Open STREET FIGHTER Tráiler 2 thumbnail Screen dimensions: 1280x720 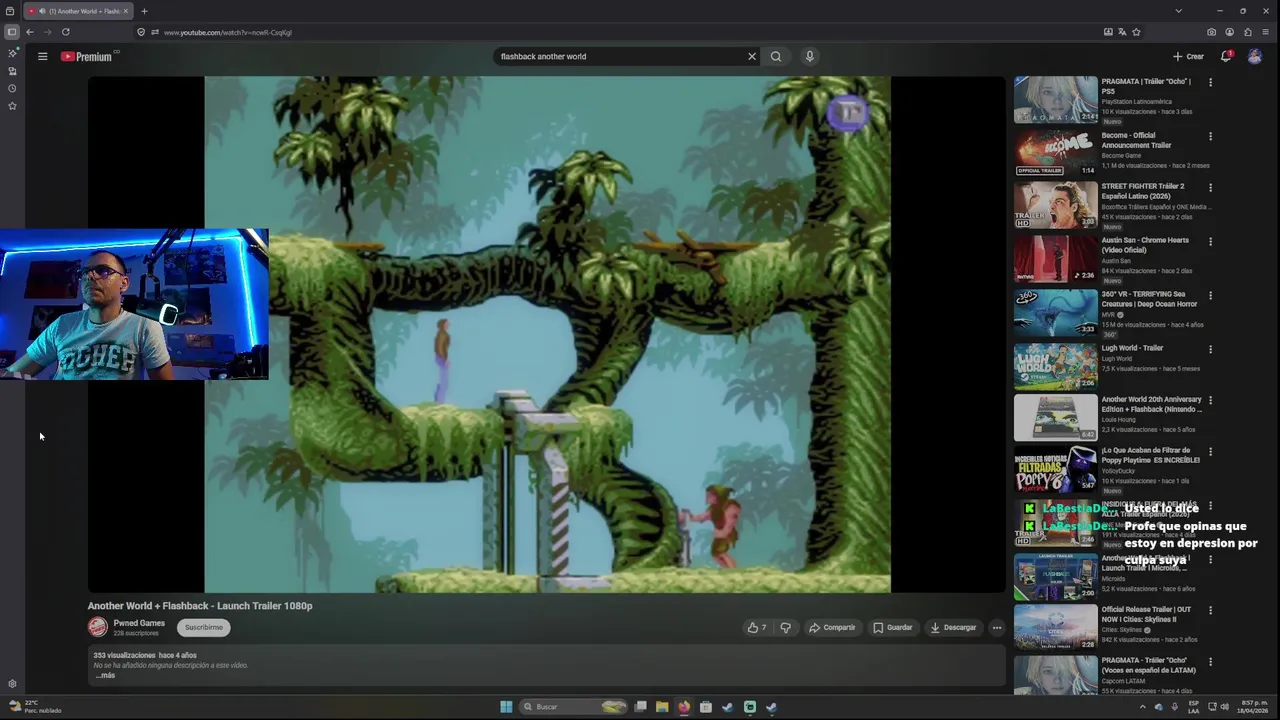click(x=1055, y=204)
